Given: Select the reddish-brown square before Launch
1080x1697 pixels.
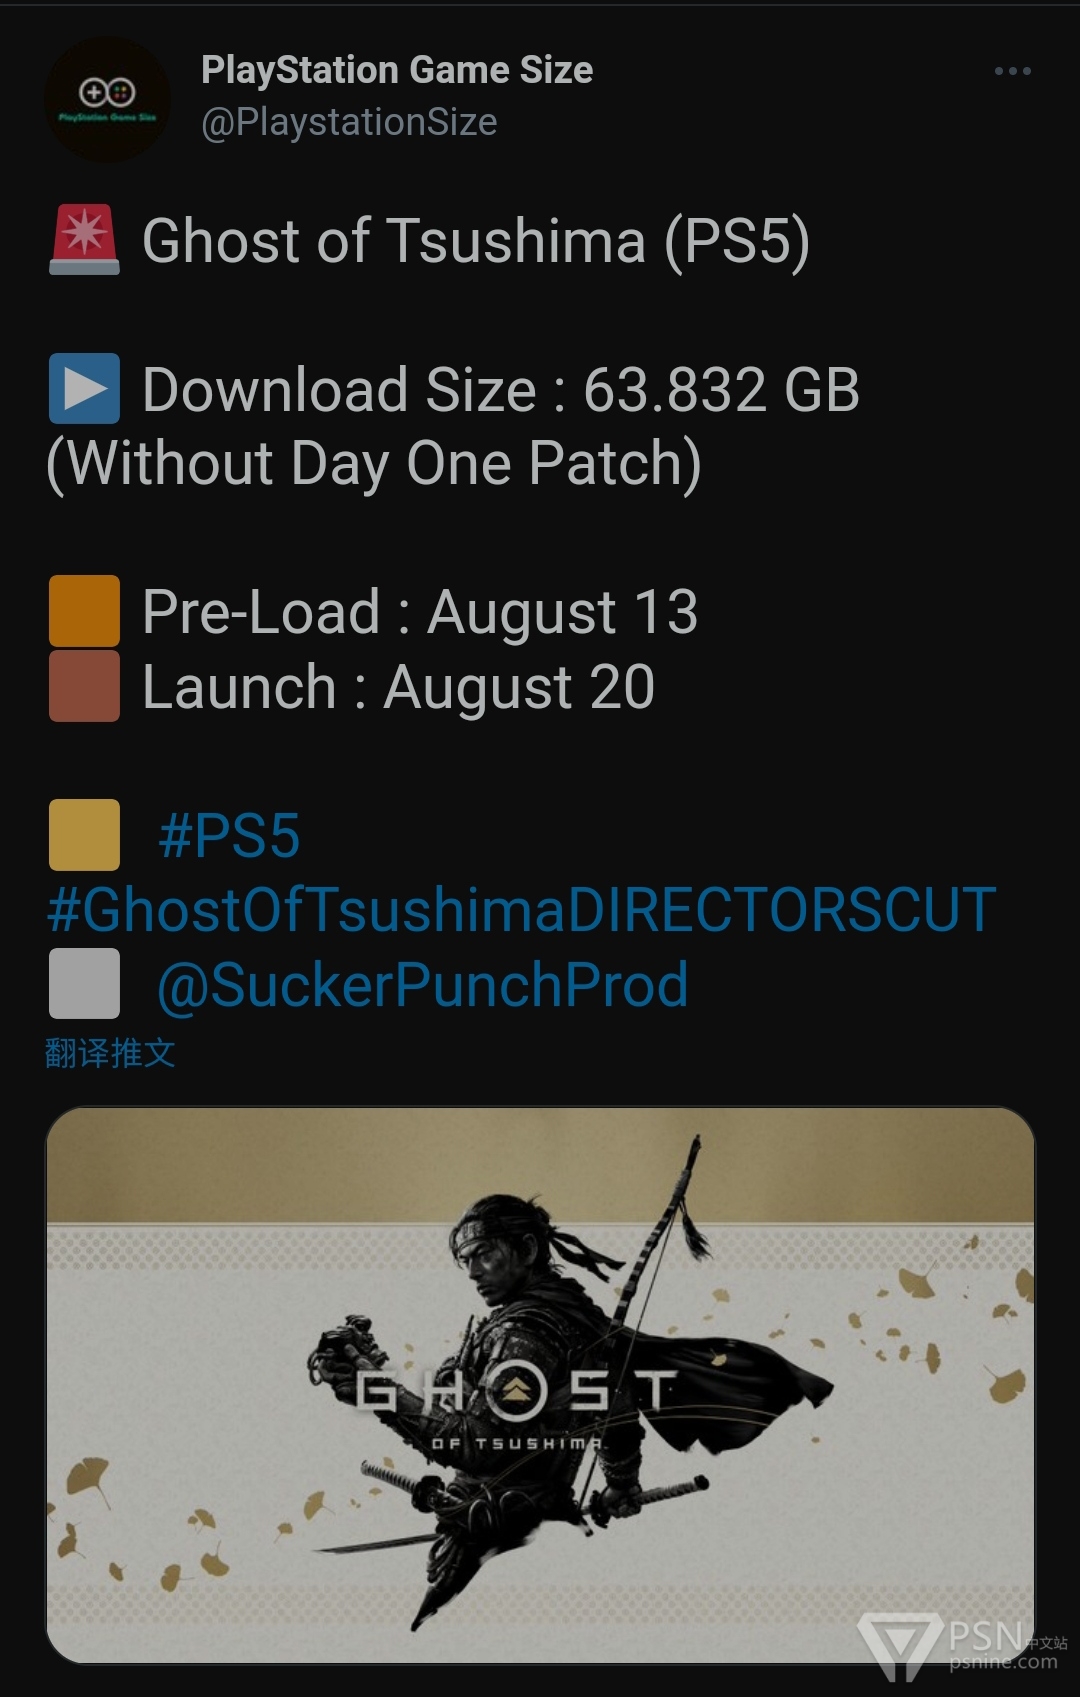Looking at the screenshot, I should (x=84, y=686).
